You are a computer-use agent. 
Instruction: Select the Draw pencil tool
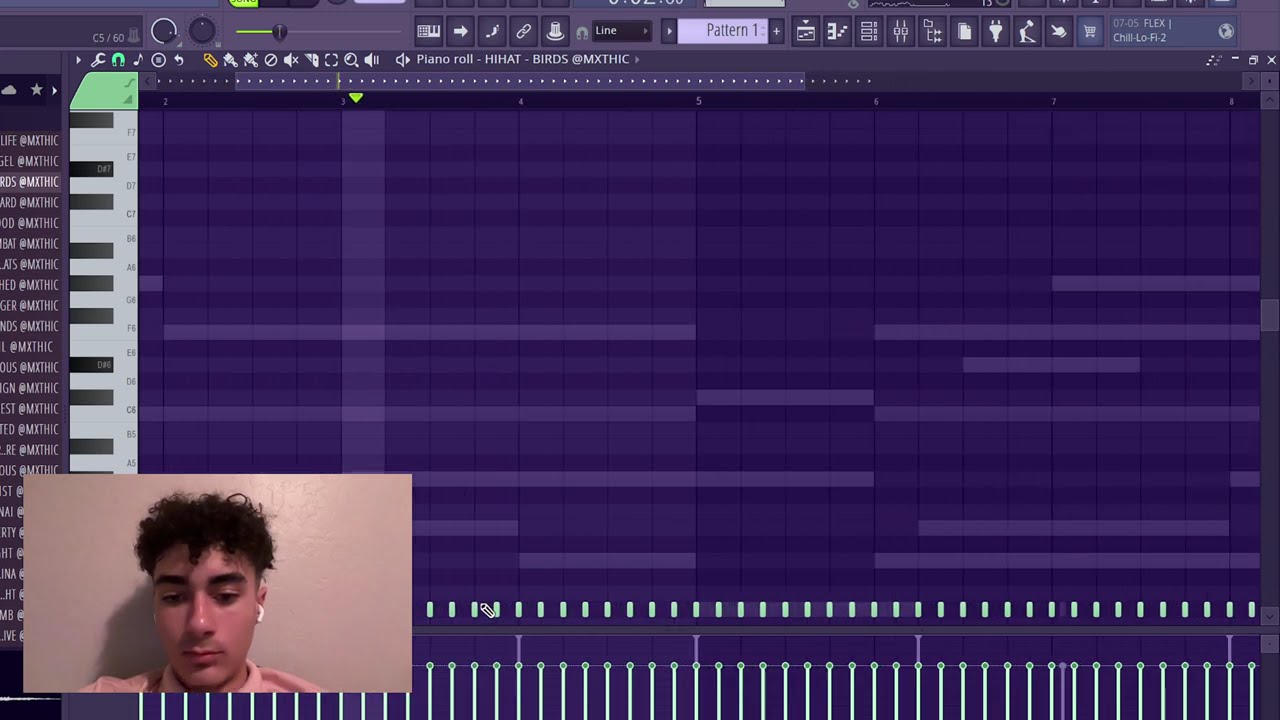tap(210, 60)
